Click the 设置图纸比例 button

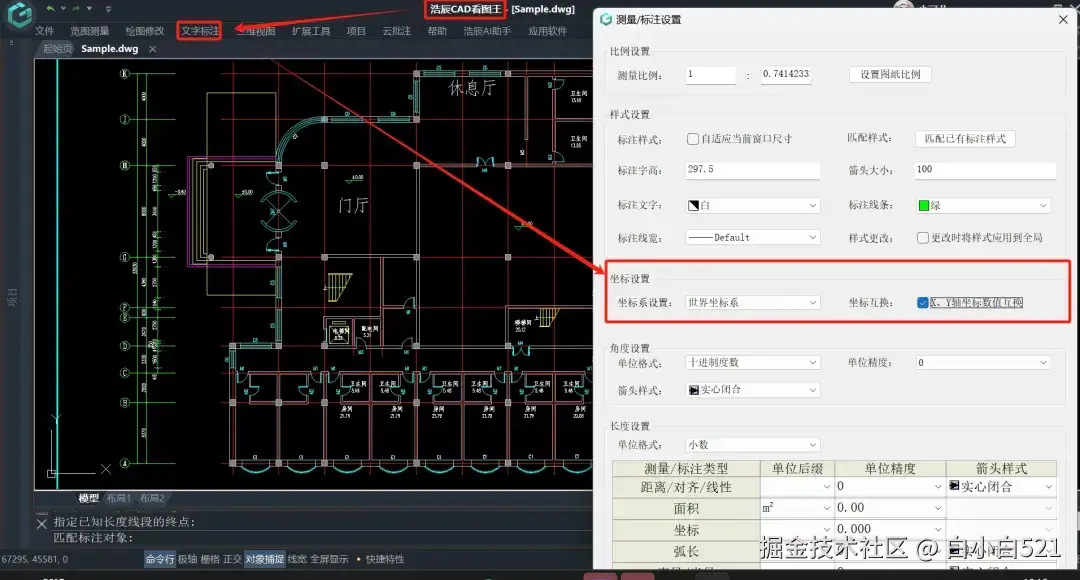tap(890, 74)
